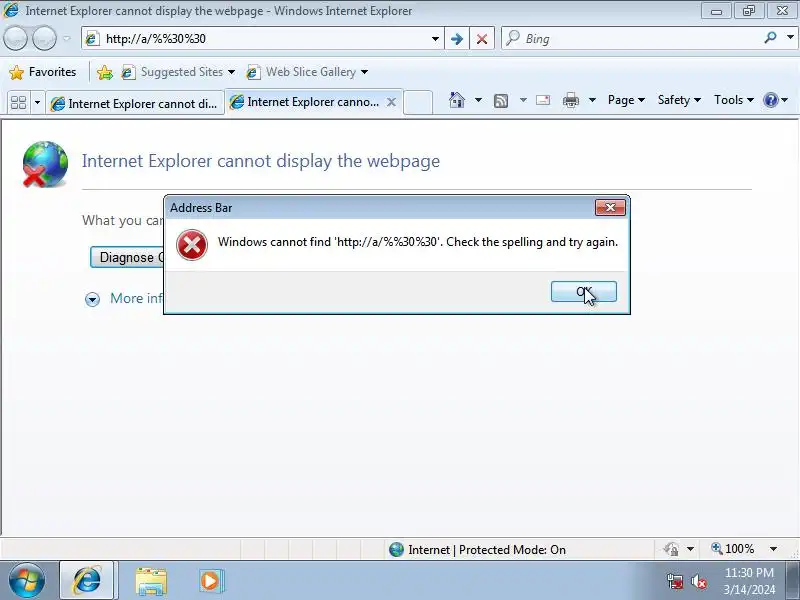Open the Favorites center
This screenshot has height=600, width=800.
43,72
